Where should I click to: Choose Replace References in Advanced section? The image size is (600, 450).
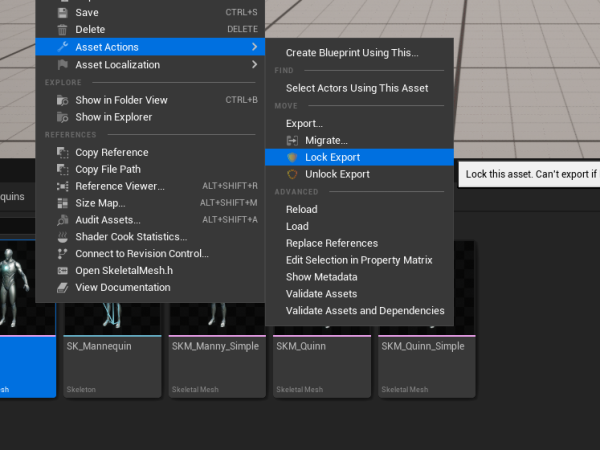(x=331, y=243)
